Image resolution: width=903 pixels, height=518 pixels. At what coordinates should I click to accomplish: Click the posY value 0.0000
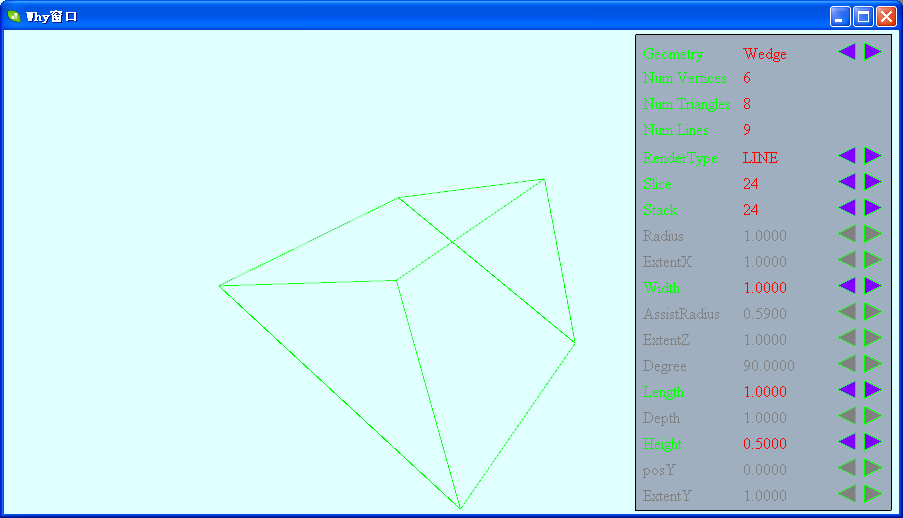point(765,470)
